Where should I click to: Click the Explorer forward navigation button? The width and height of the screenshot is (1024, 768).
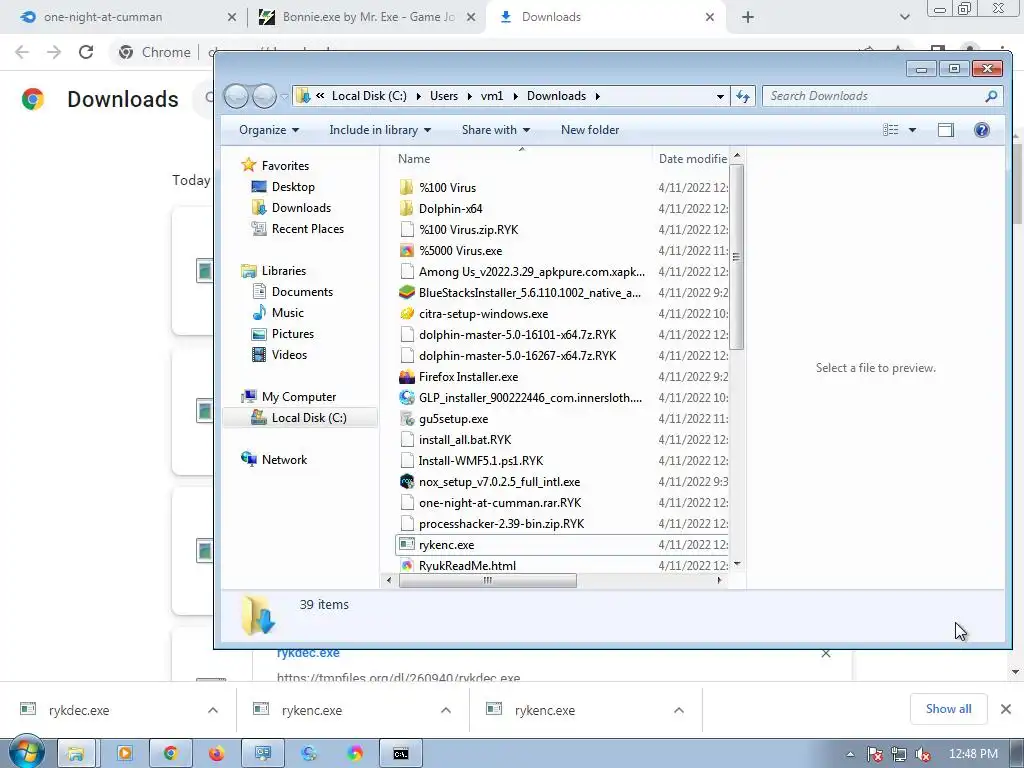point(264,96)
